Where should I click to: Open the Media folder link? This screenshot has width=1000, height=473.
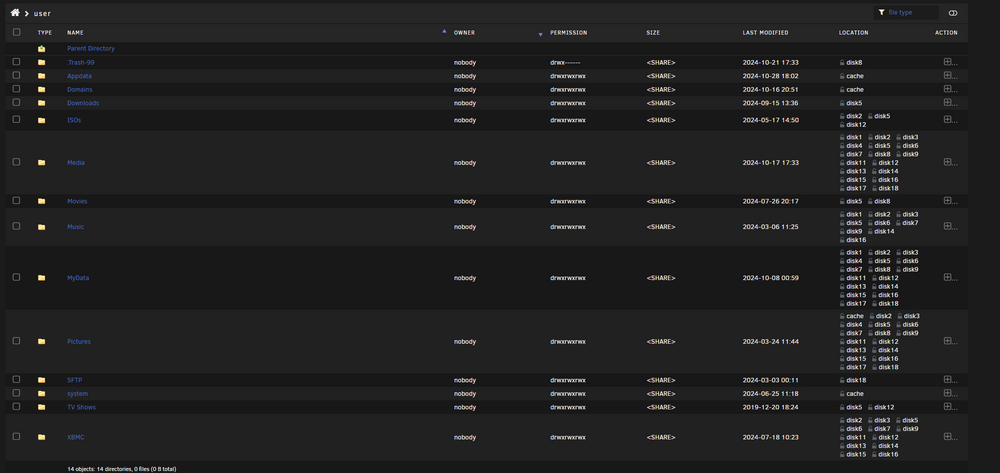pyautogui.click(x=76, y=163)
